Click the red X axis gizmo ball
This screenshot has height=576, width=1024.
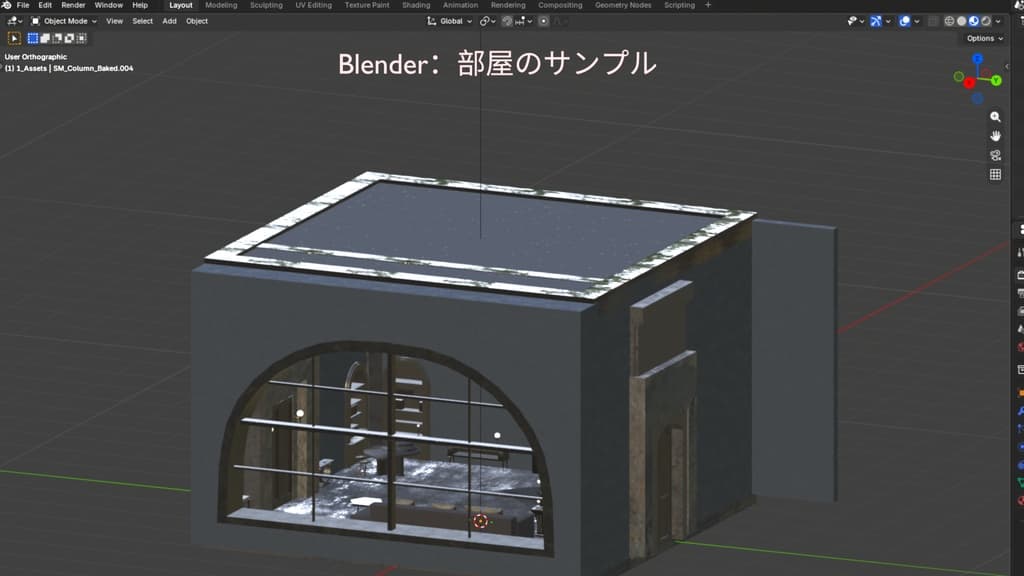coord(969,83)
